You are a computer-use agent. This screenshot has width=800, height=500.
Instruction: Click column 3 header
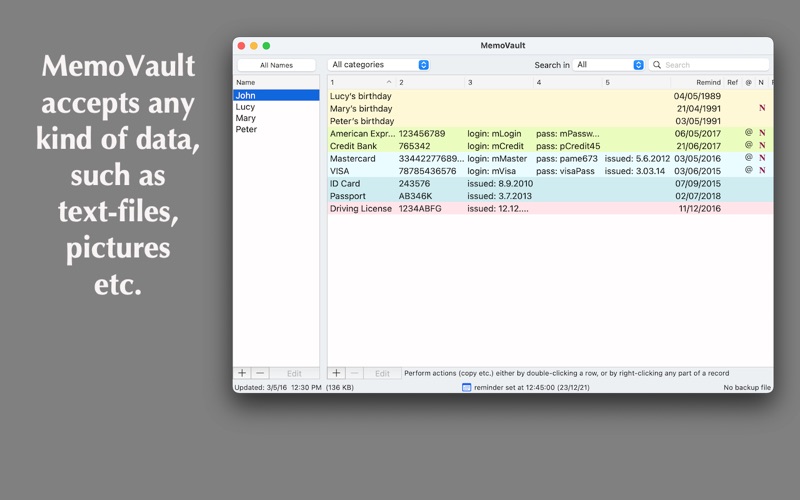(499, 82)
